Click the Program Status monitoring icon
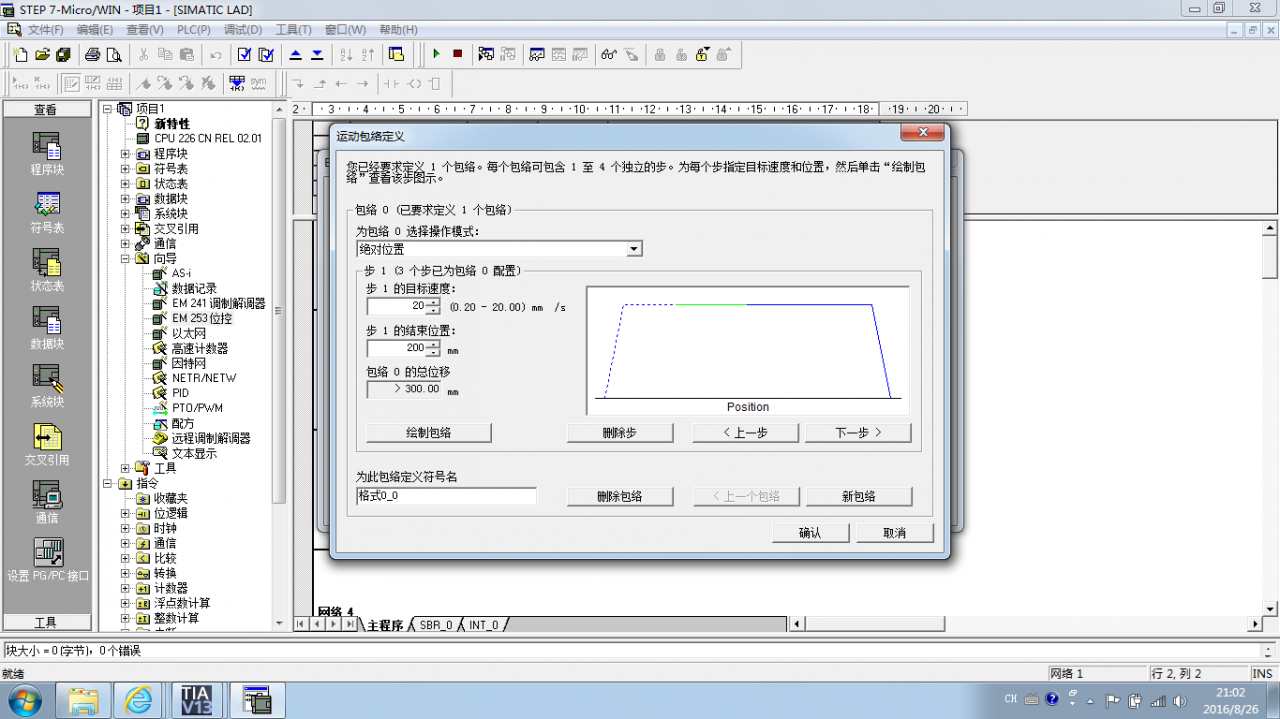This screenshot has width=1280, height=719. (x=486, y=54)
